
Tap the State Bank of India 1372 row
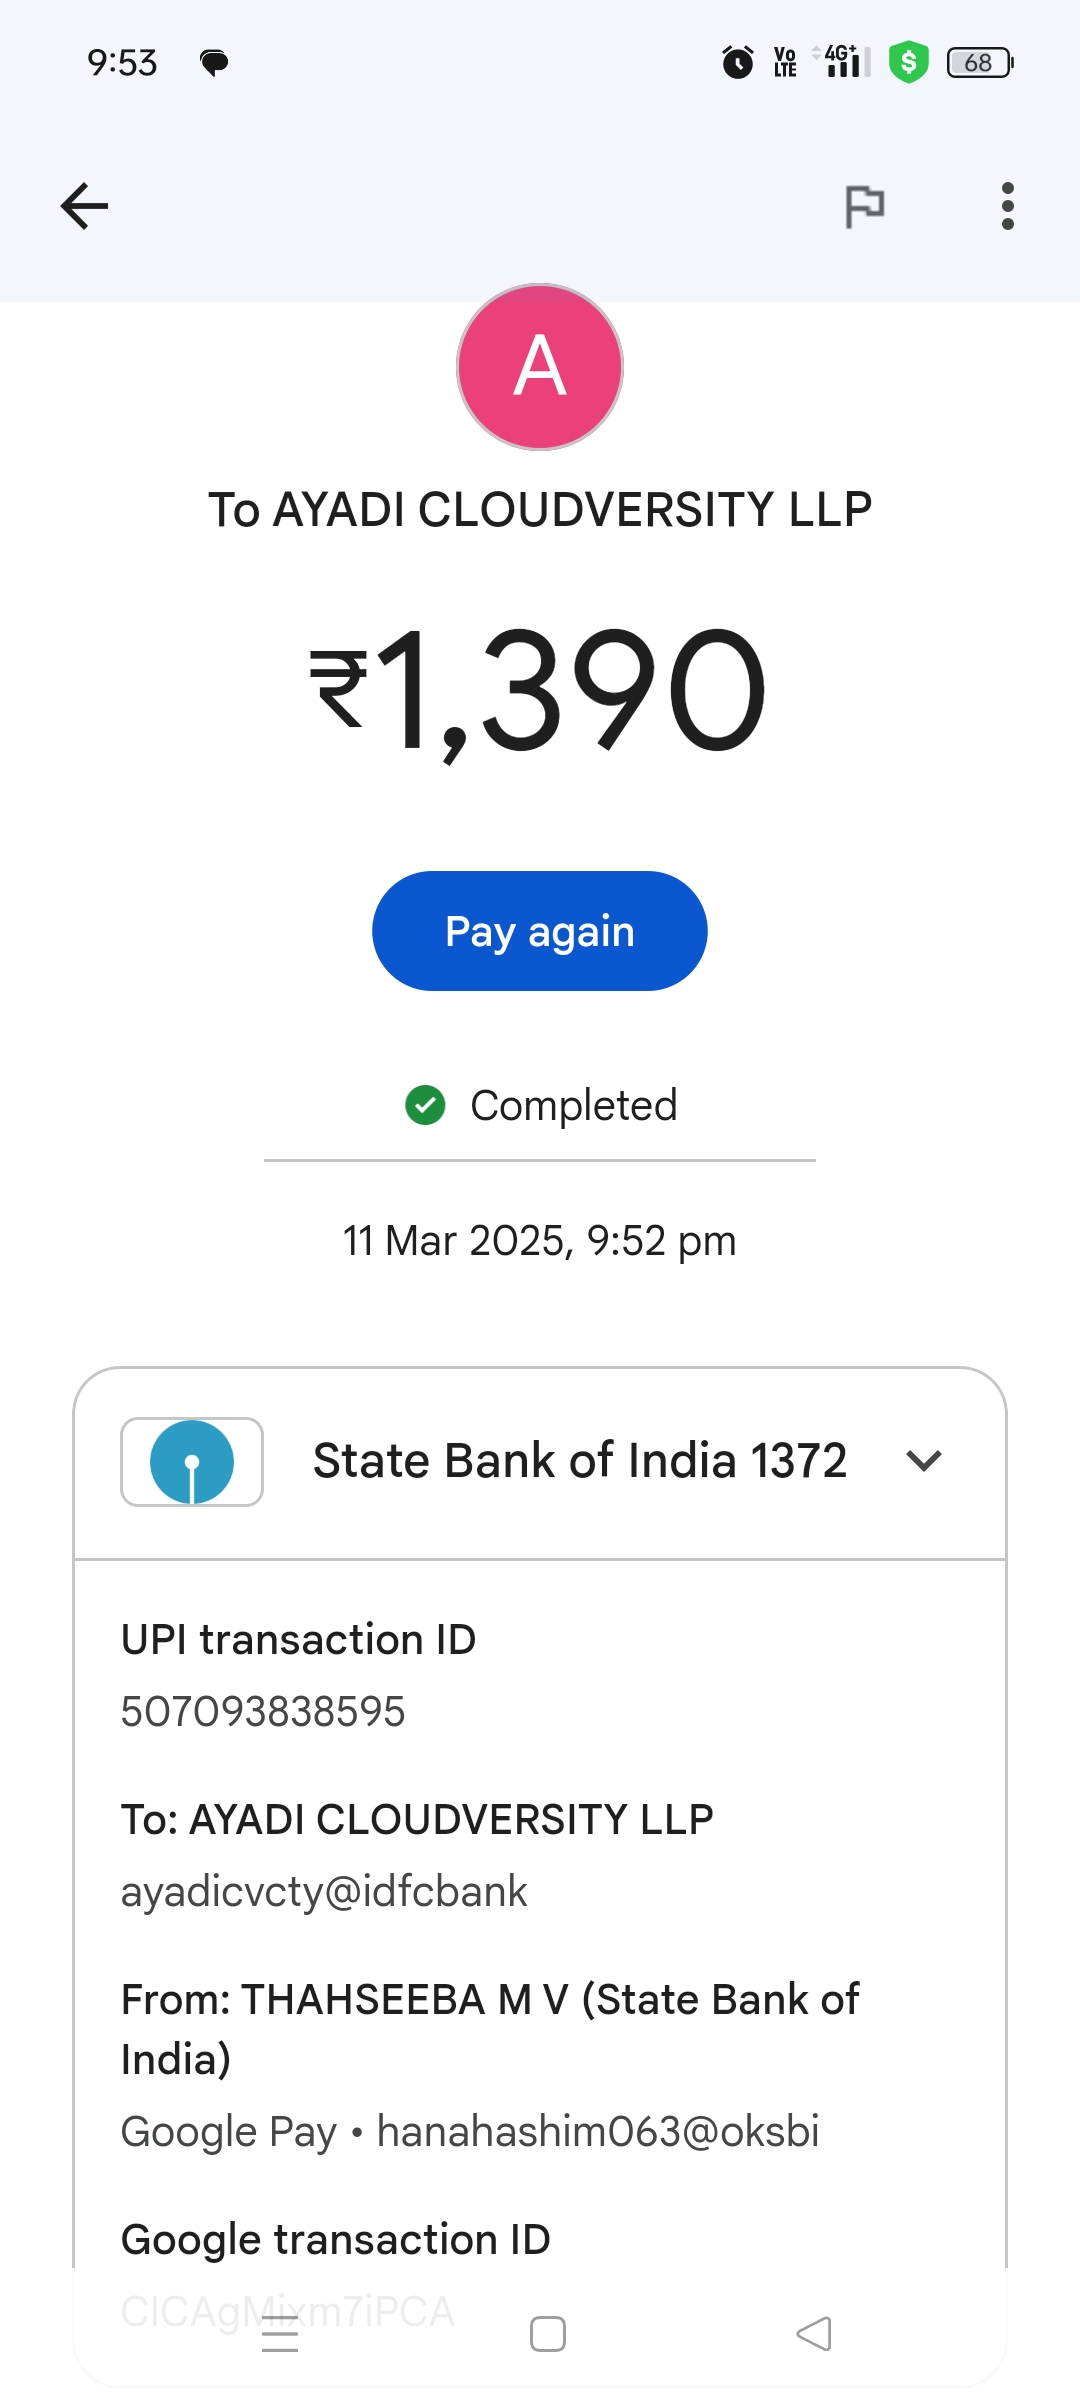pos(579,1461)
